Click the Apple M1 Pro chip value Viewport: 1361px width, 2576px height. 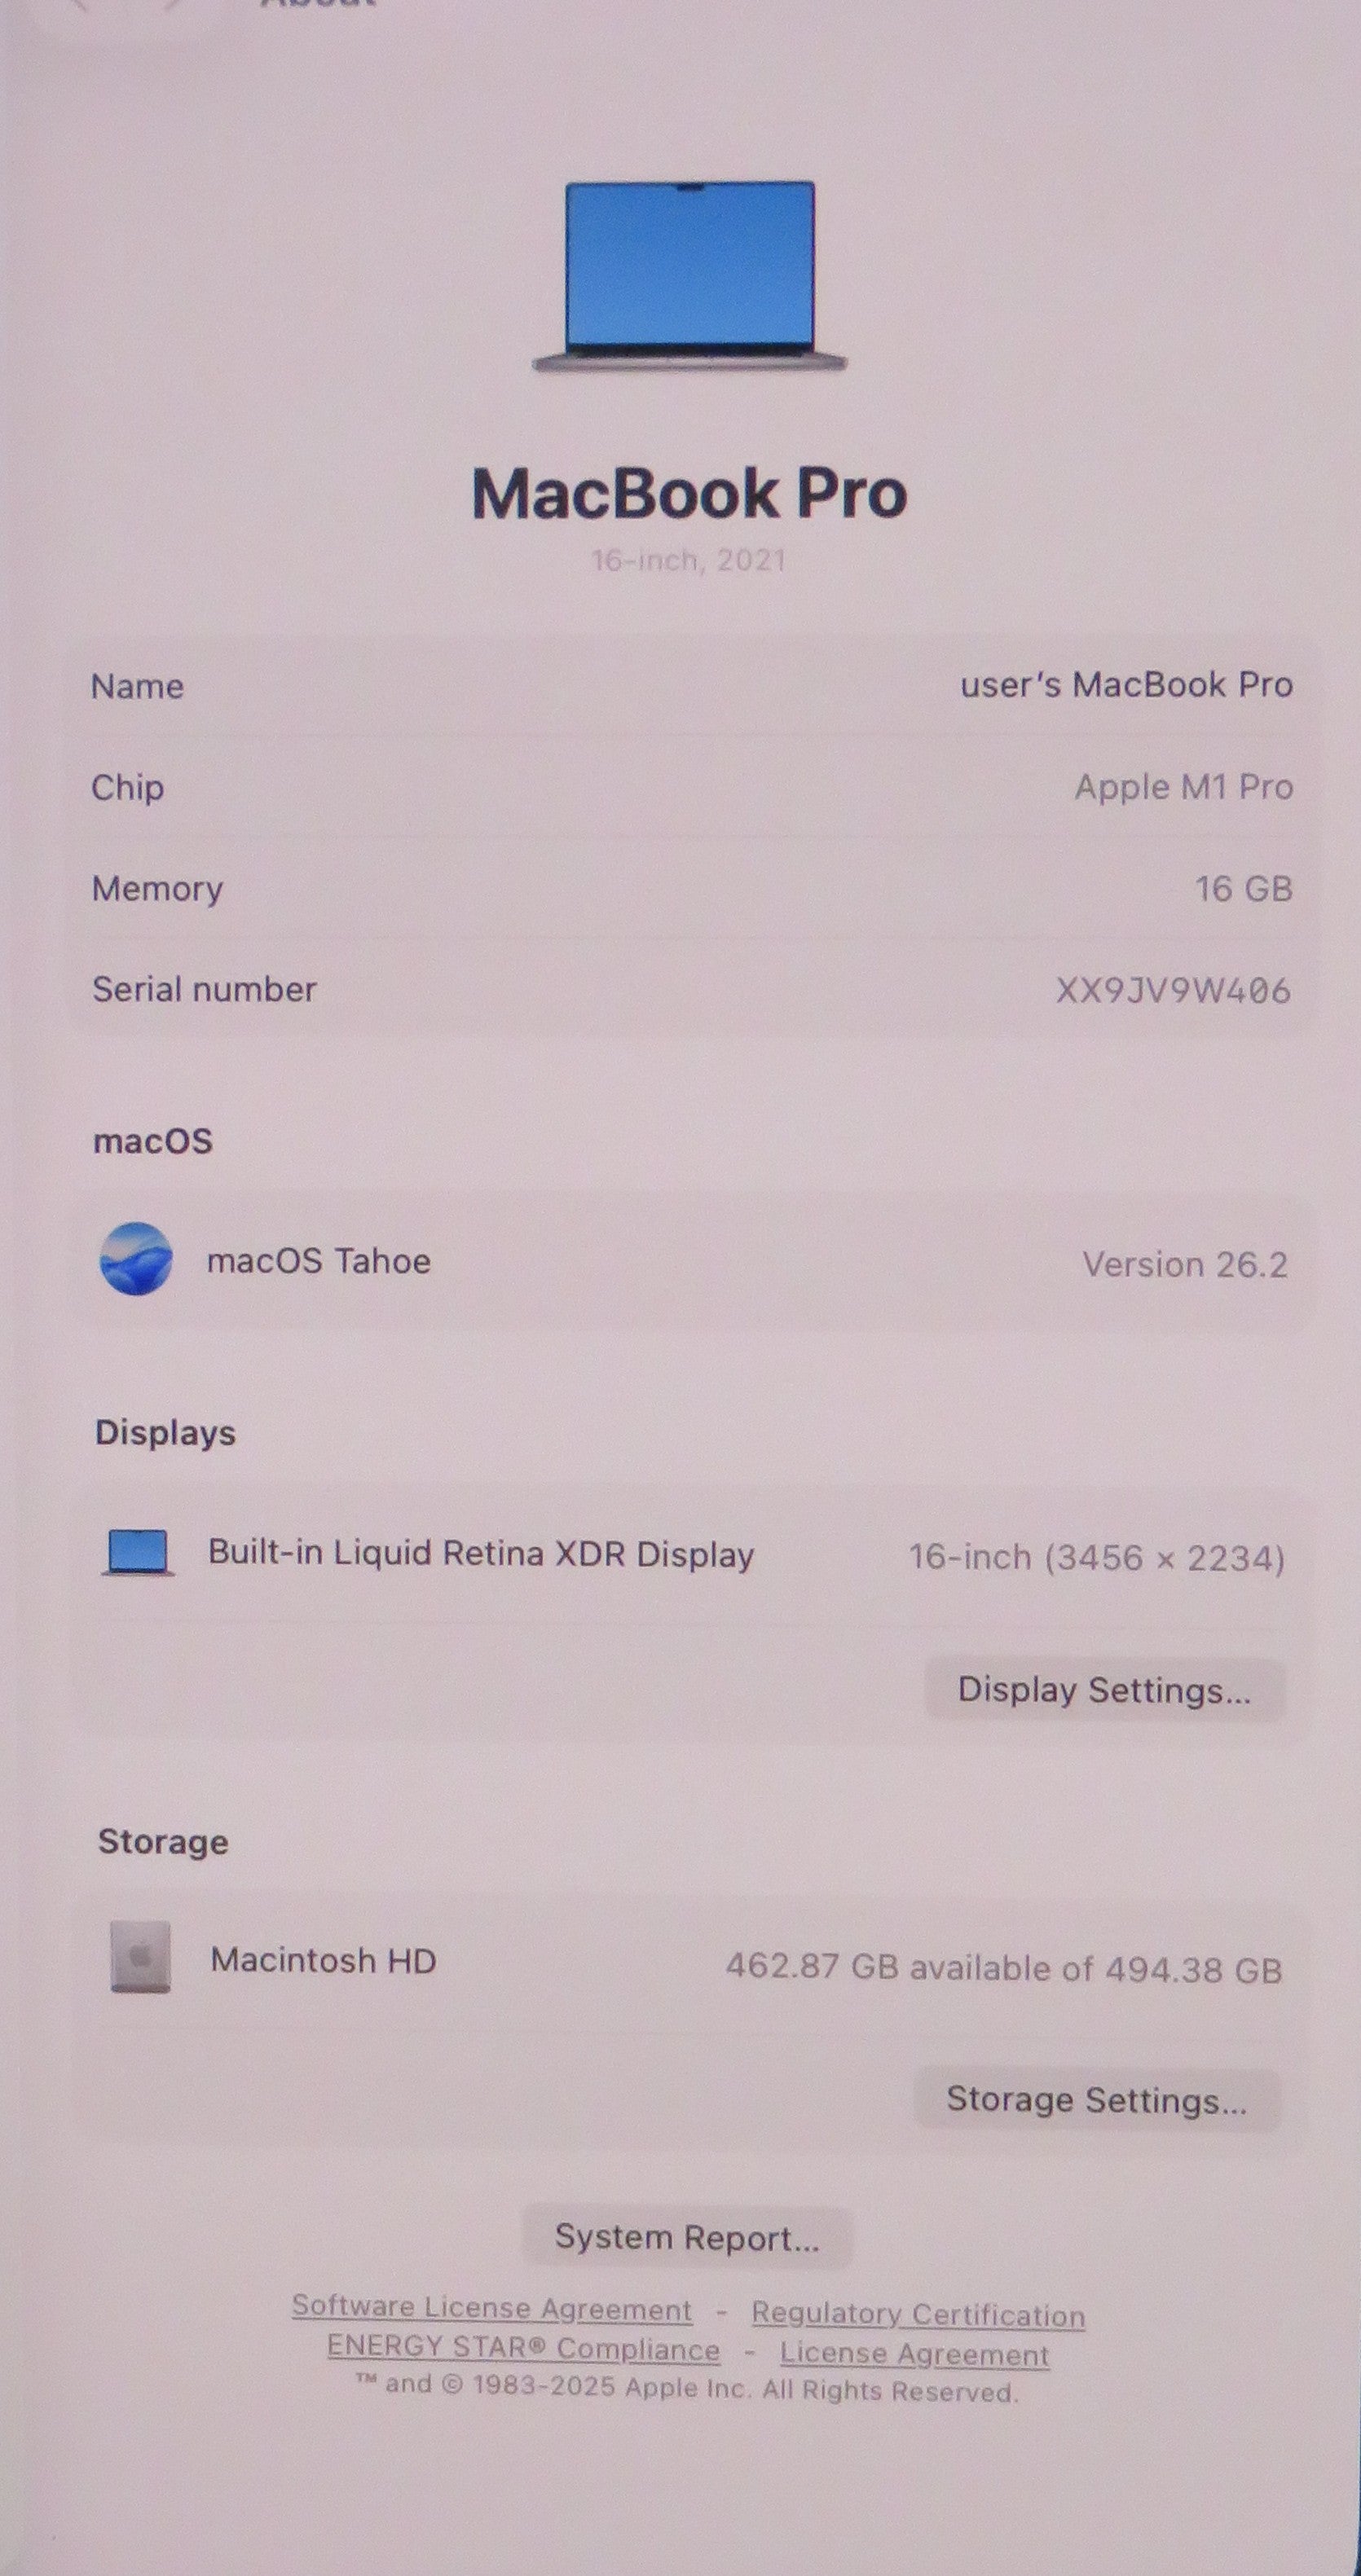coord(1184,787)
